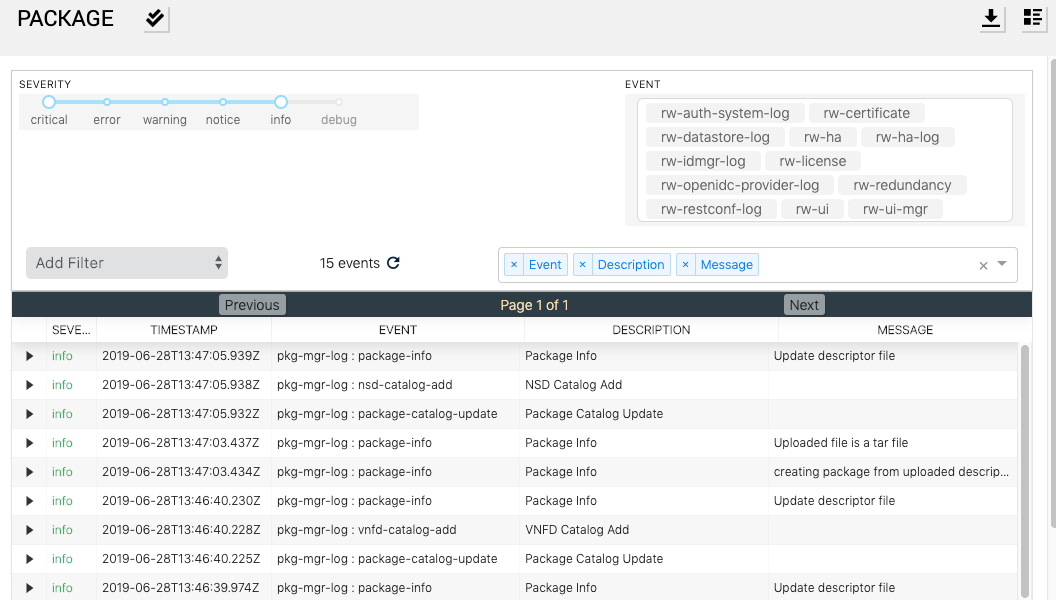The height and width of the screenshot is (600, 1056).
Task: Expand the nsd-catalog-add event row
Action: (29, 385)
